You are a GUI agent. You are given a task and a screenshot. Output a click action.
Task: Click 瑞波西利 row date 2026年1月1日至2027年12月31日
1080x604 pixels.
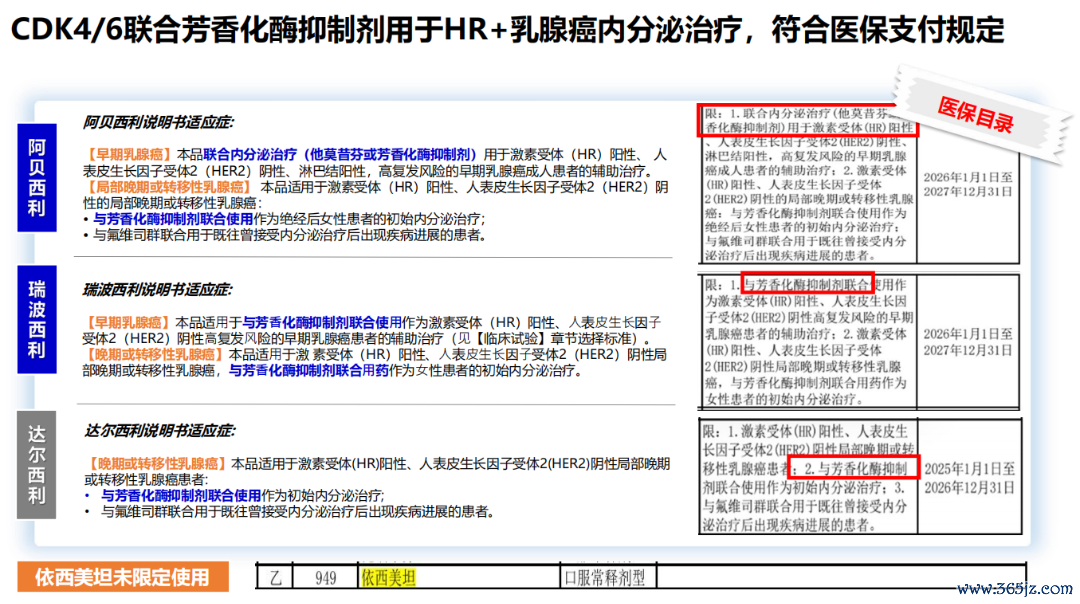968,342
